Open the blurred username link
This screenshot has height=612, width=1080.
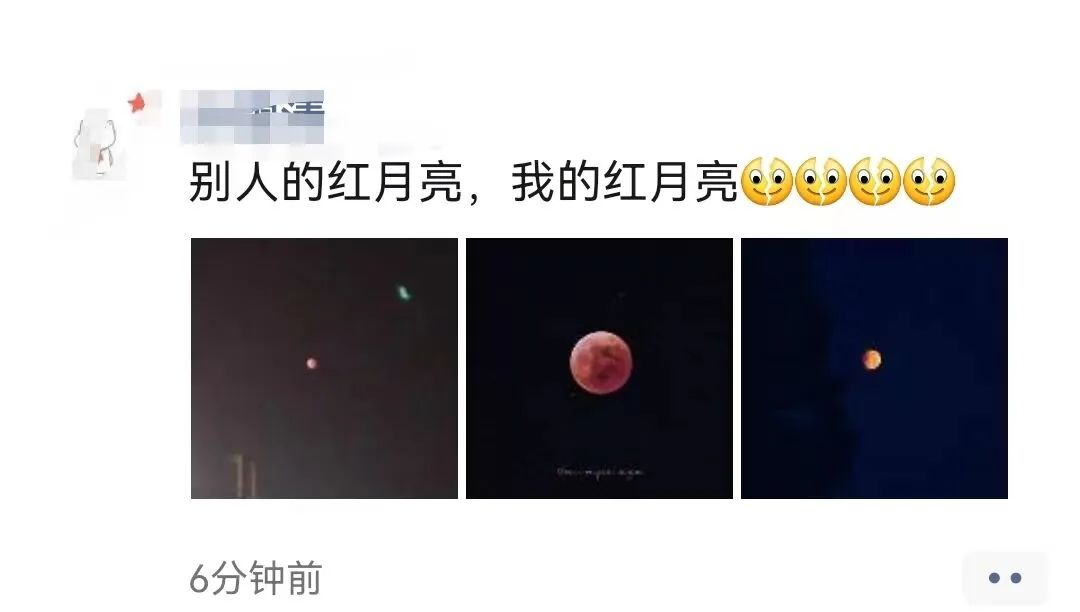pyautogui.click(x=252, y=116)
